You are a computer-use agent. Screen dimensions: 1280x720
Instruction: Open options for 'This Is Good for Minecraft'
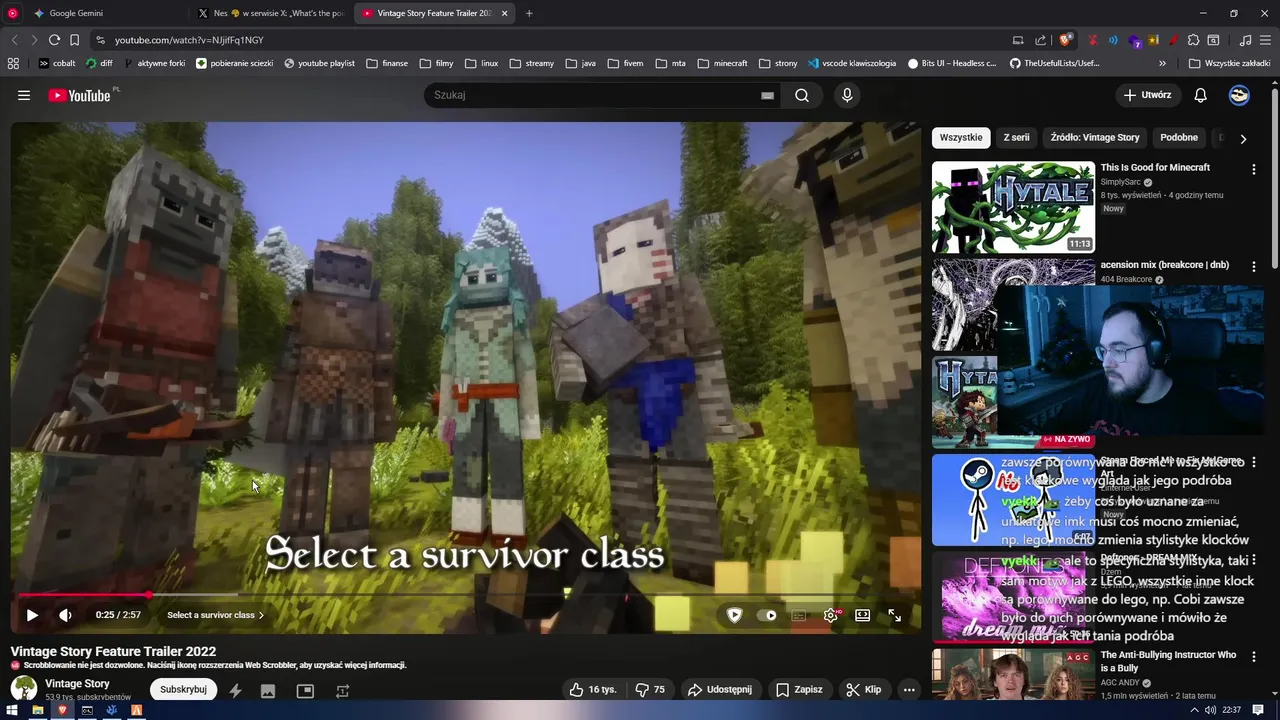coord(1253,170)
